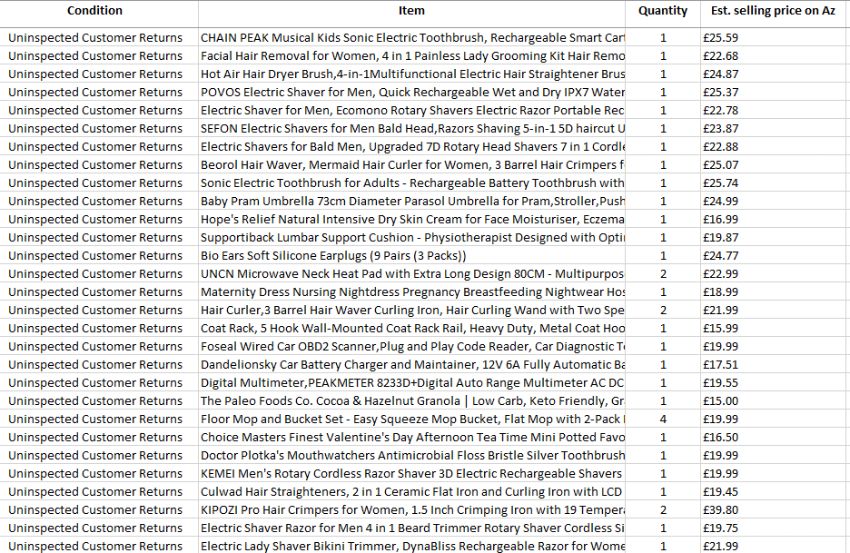Click the £25.74 price cell

click(775, 183)
